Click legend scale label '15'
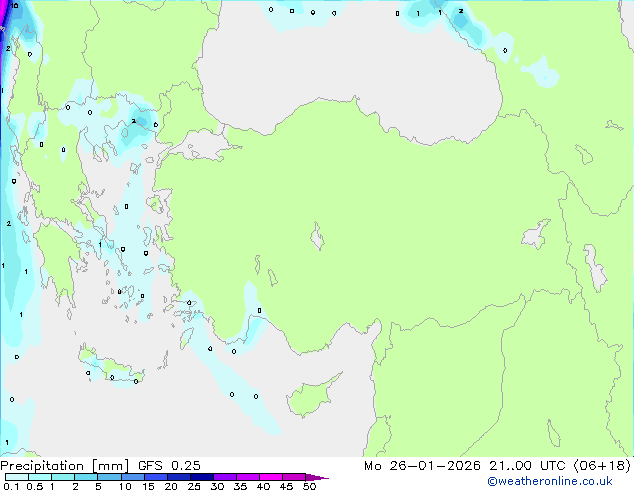This screenshot has height=490, width=634. (x=148, y=486)
